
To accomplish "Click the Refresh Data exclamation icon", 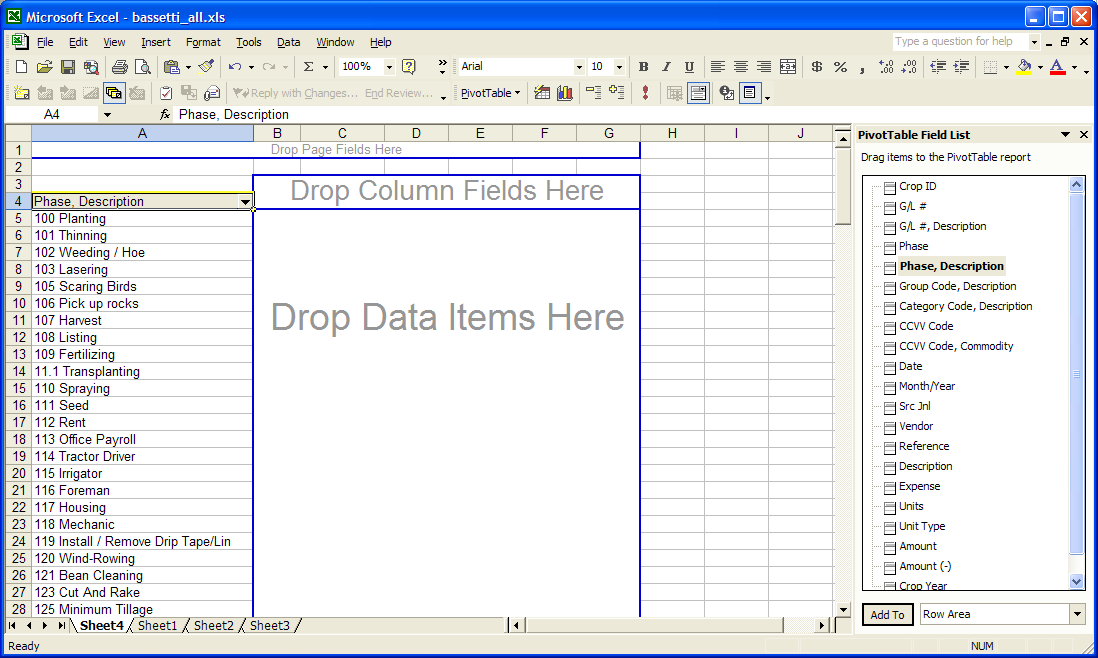I will point(645,93).
